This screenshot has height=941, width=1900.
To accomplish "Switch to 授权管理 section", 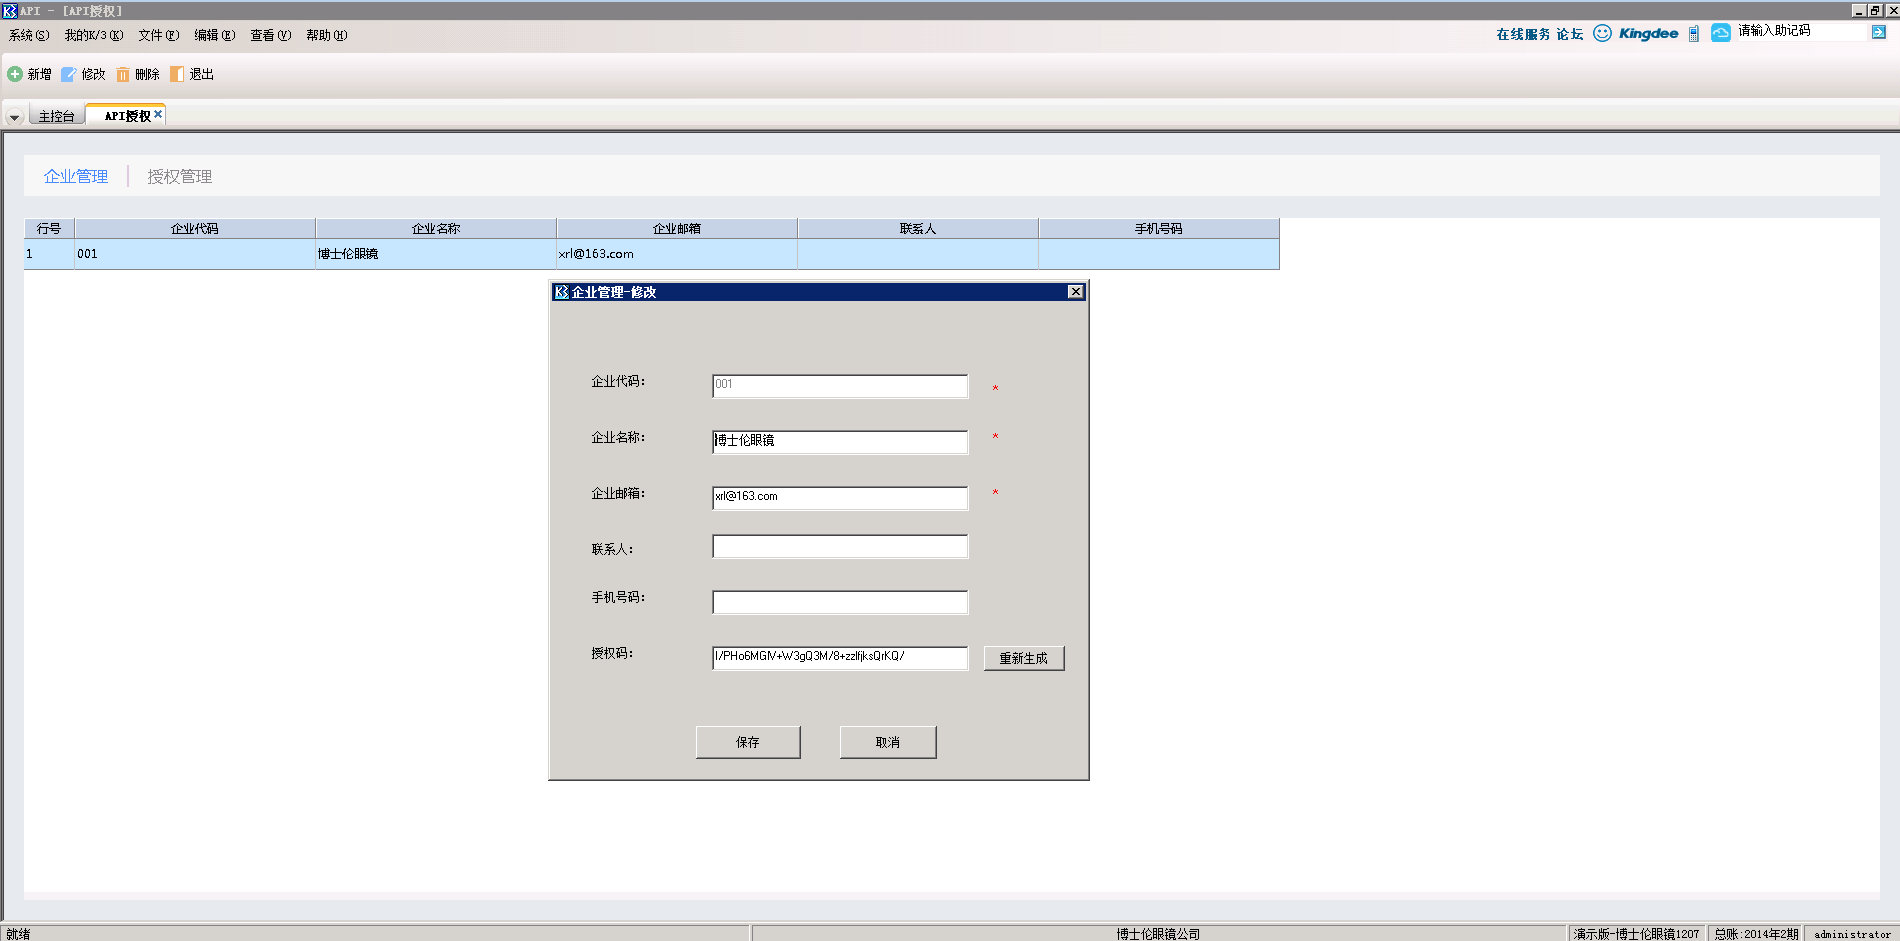I will point(180,176).
